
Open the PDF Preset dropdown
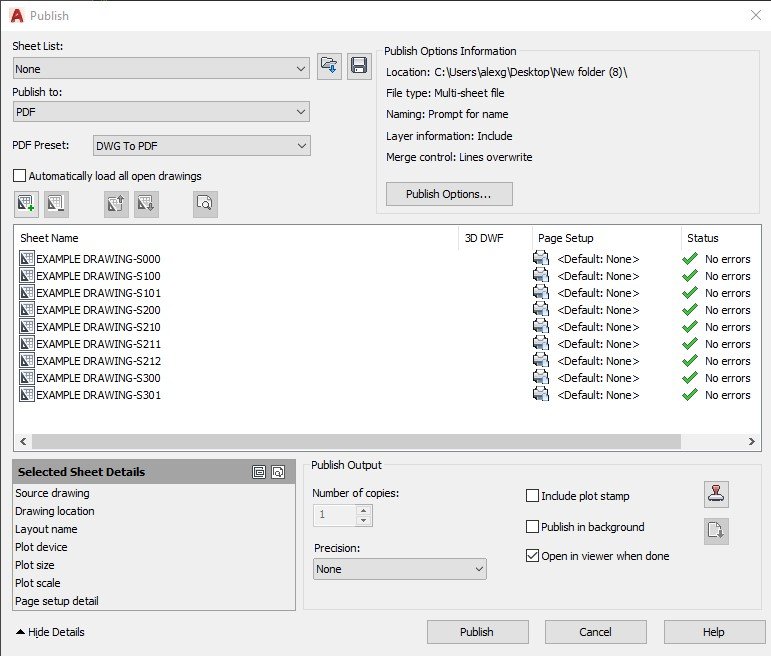tap(202, 146)
